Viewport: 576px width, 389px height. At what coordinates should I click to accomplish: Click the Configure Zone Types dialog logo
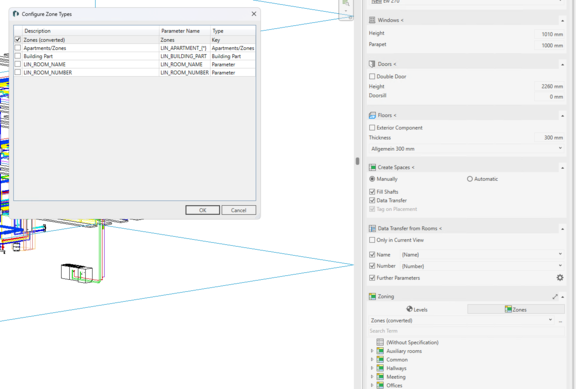pos(16,14)
